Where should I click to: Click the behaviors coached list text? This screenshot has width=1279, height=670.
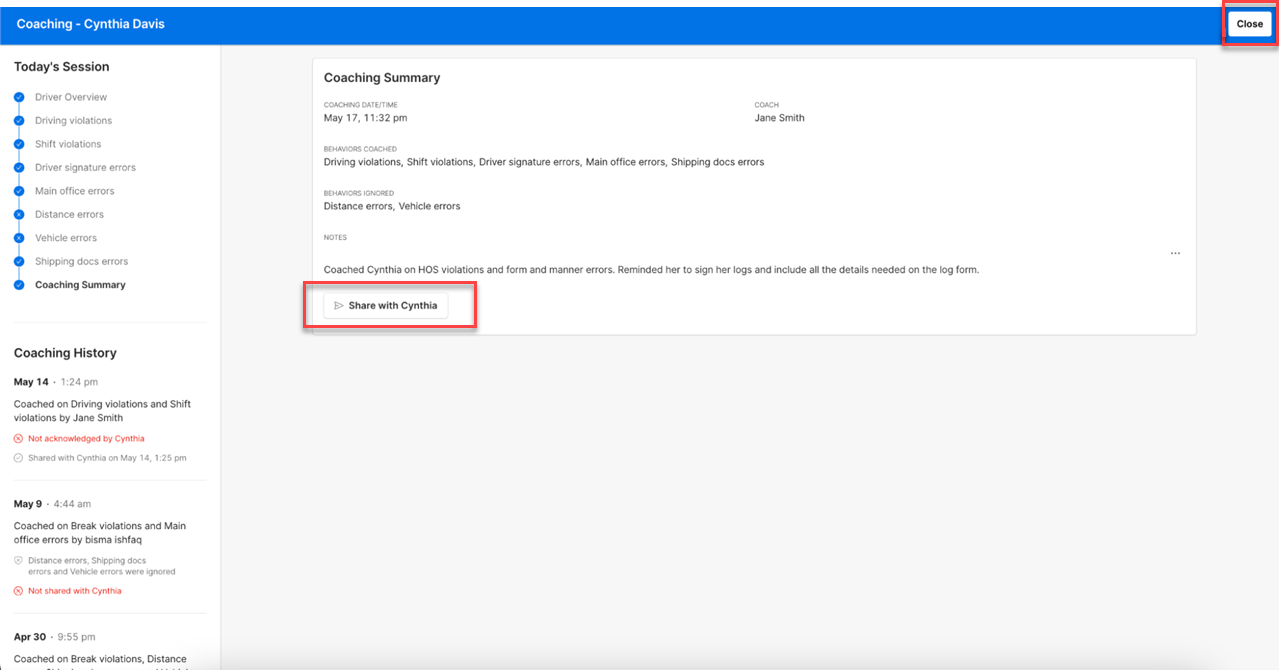pyautogui.click(x=544, y=162)
